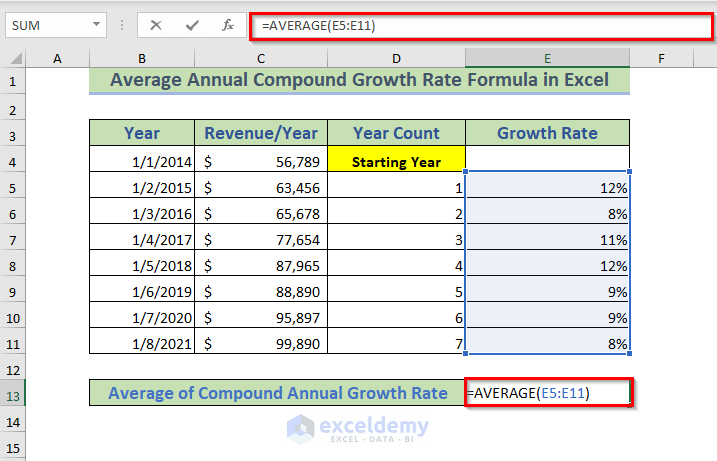Select the date cell 1/8/2021
This screenshot has height=461, width=717.
pyautogui.click(x=142, y=343)
